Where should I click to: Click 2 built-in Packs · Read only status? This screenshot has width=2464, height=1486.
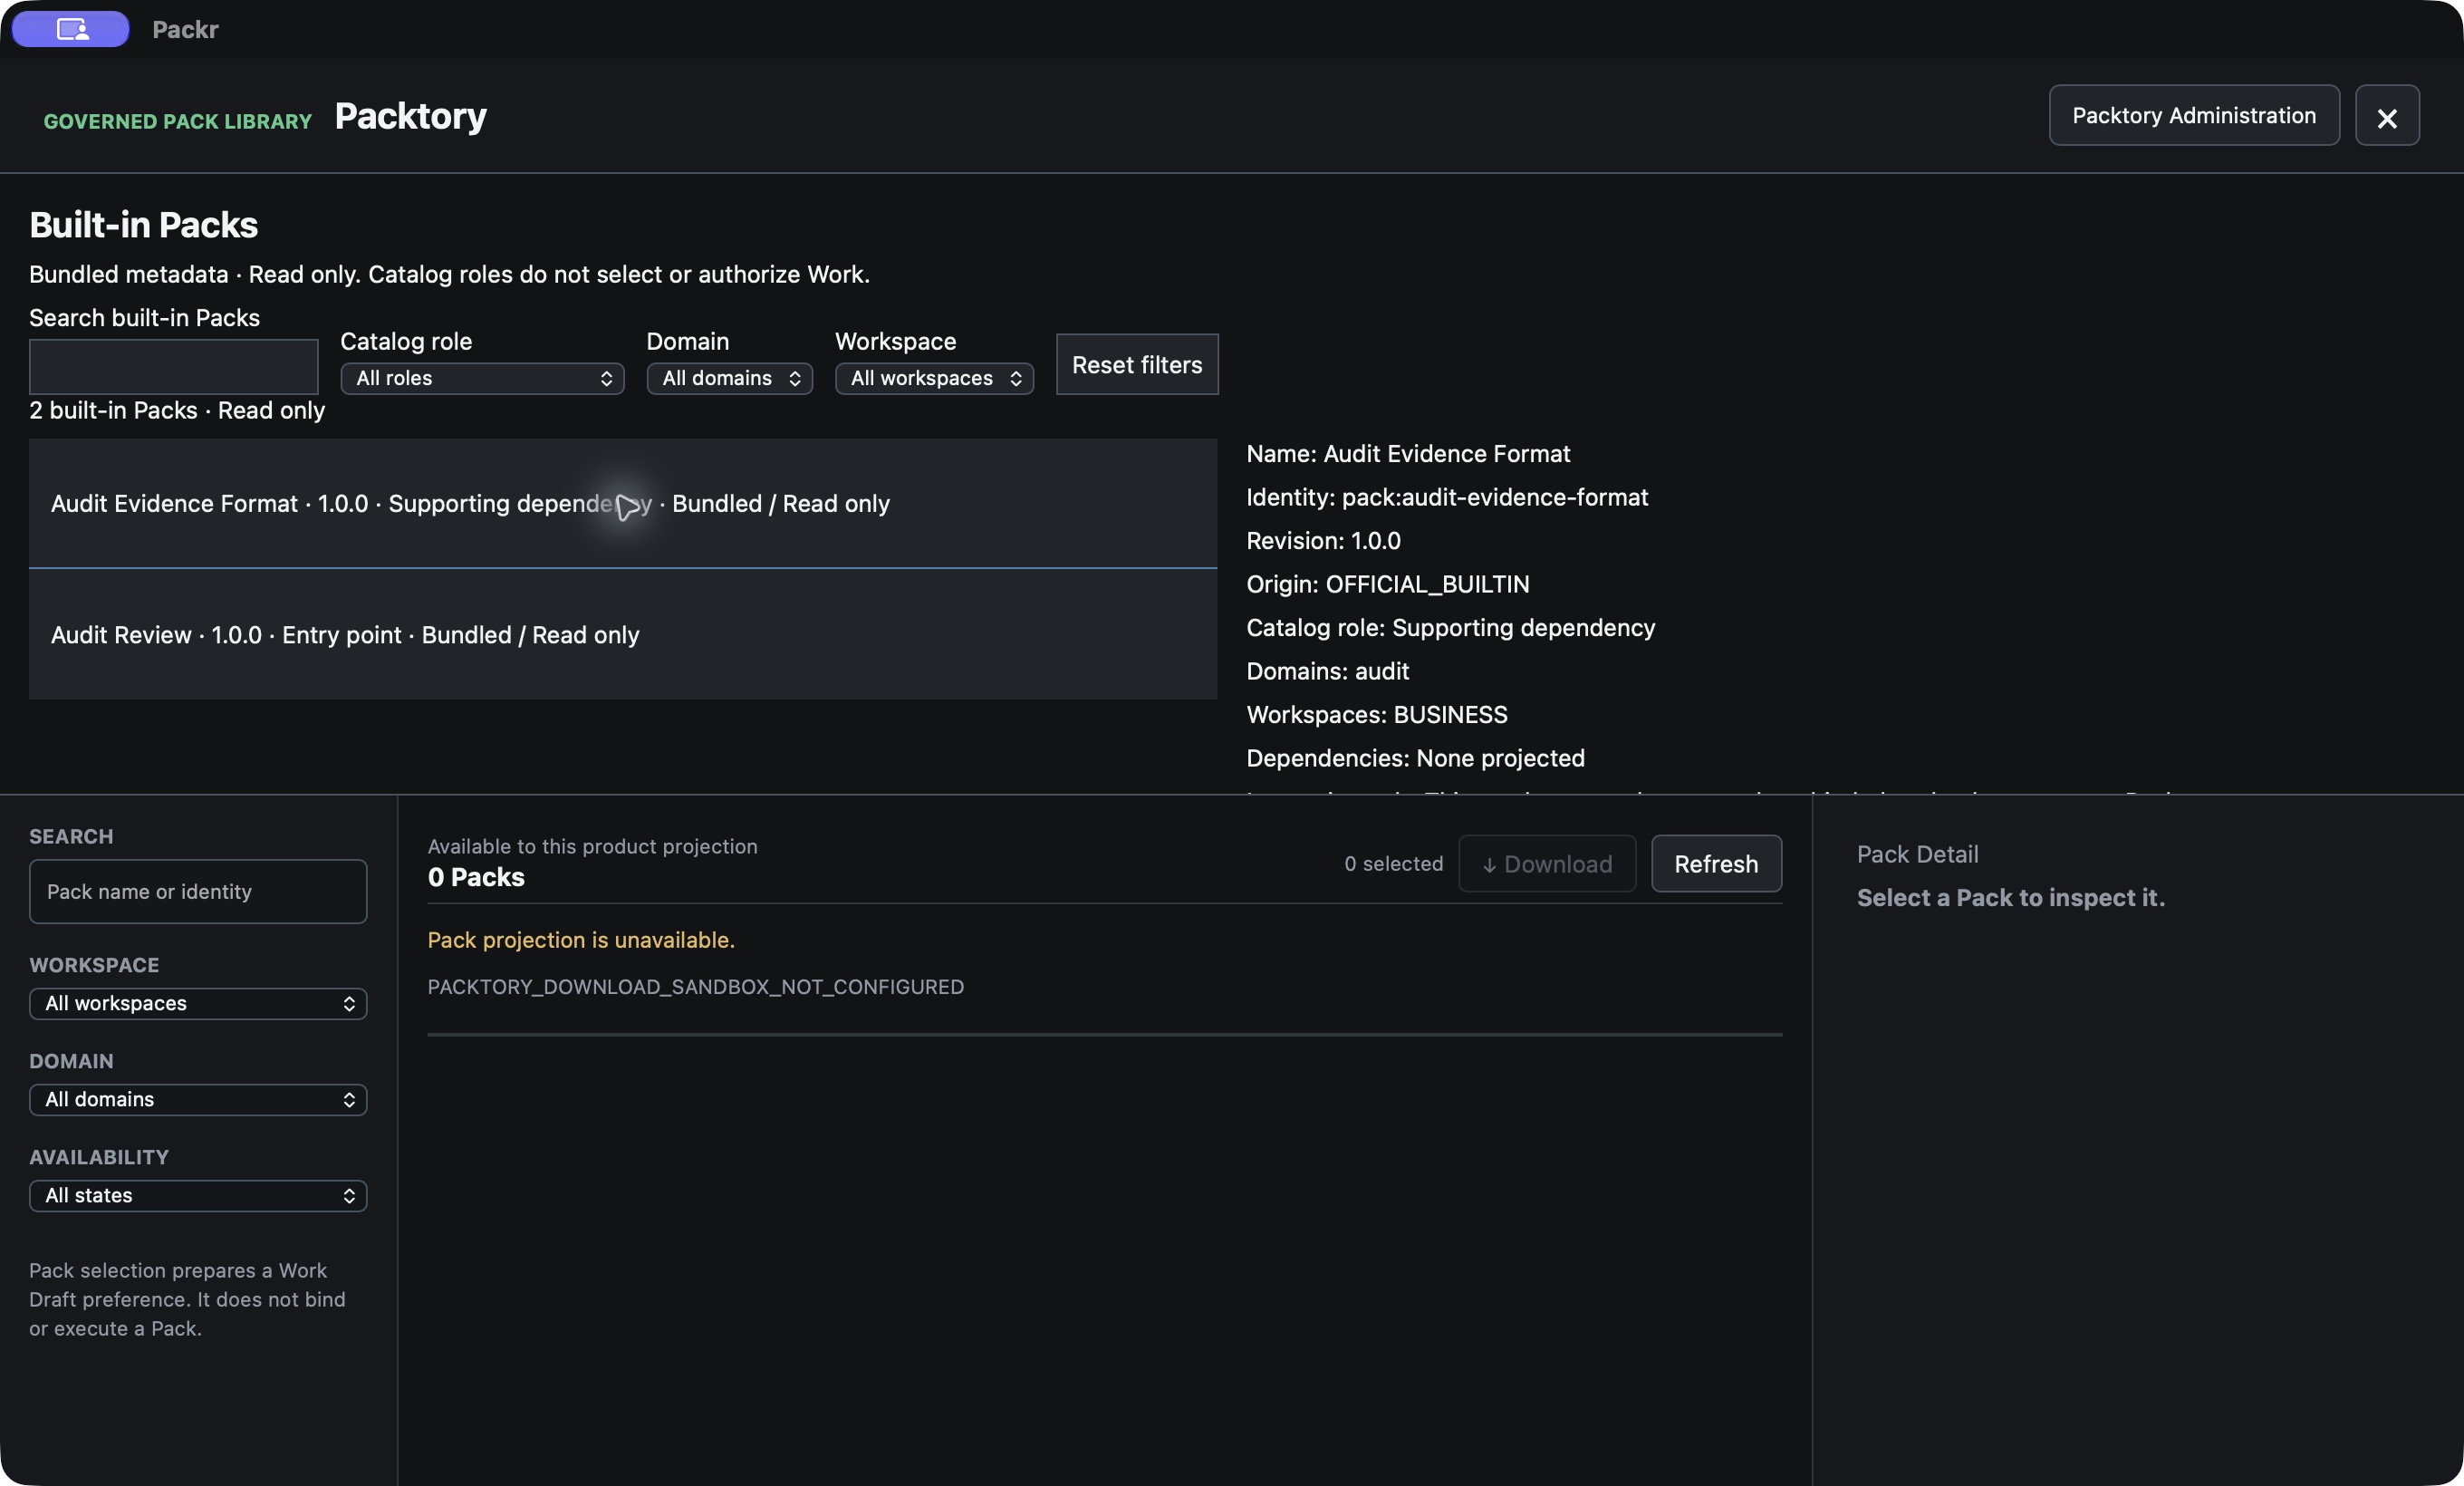coord(177,411)
